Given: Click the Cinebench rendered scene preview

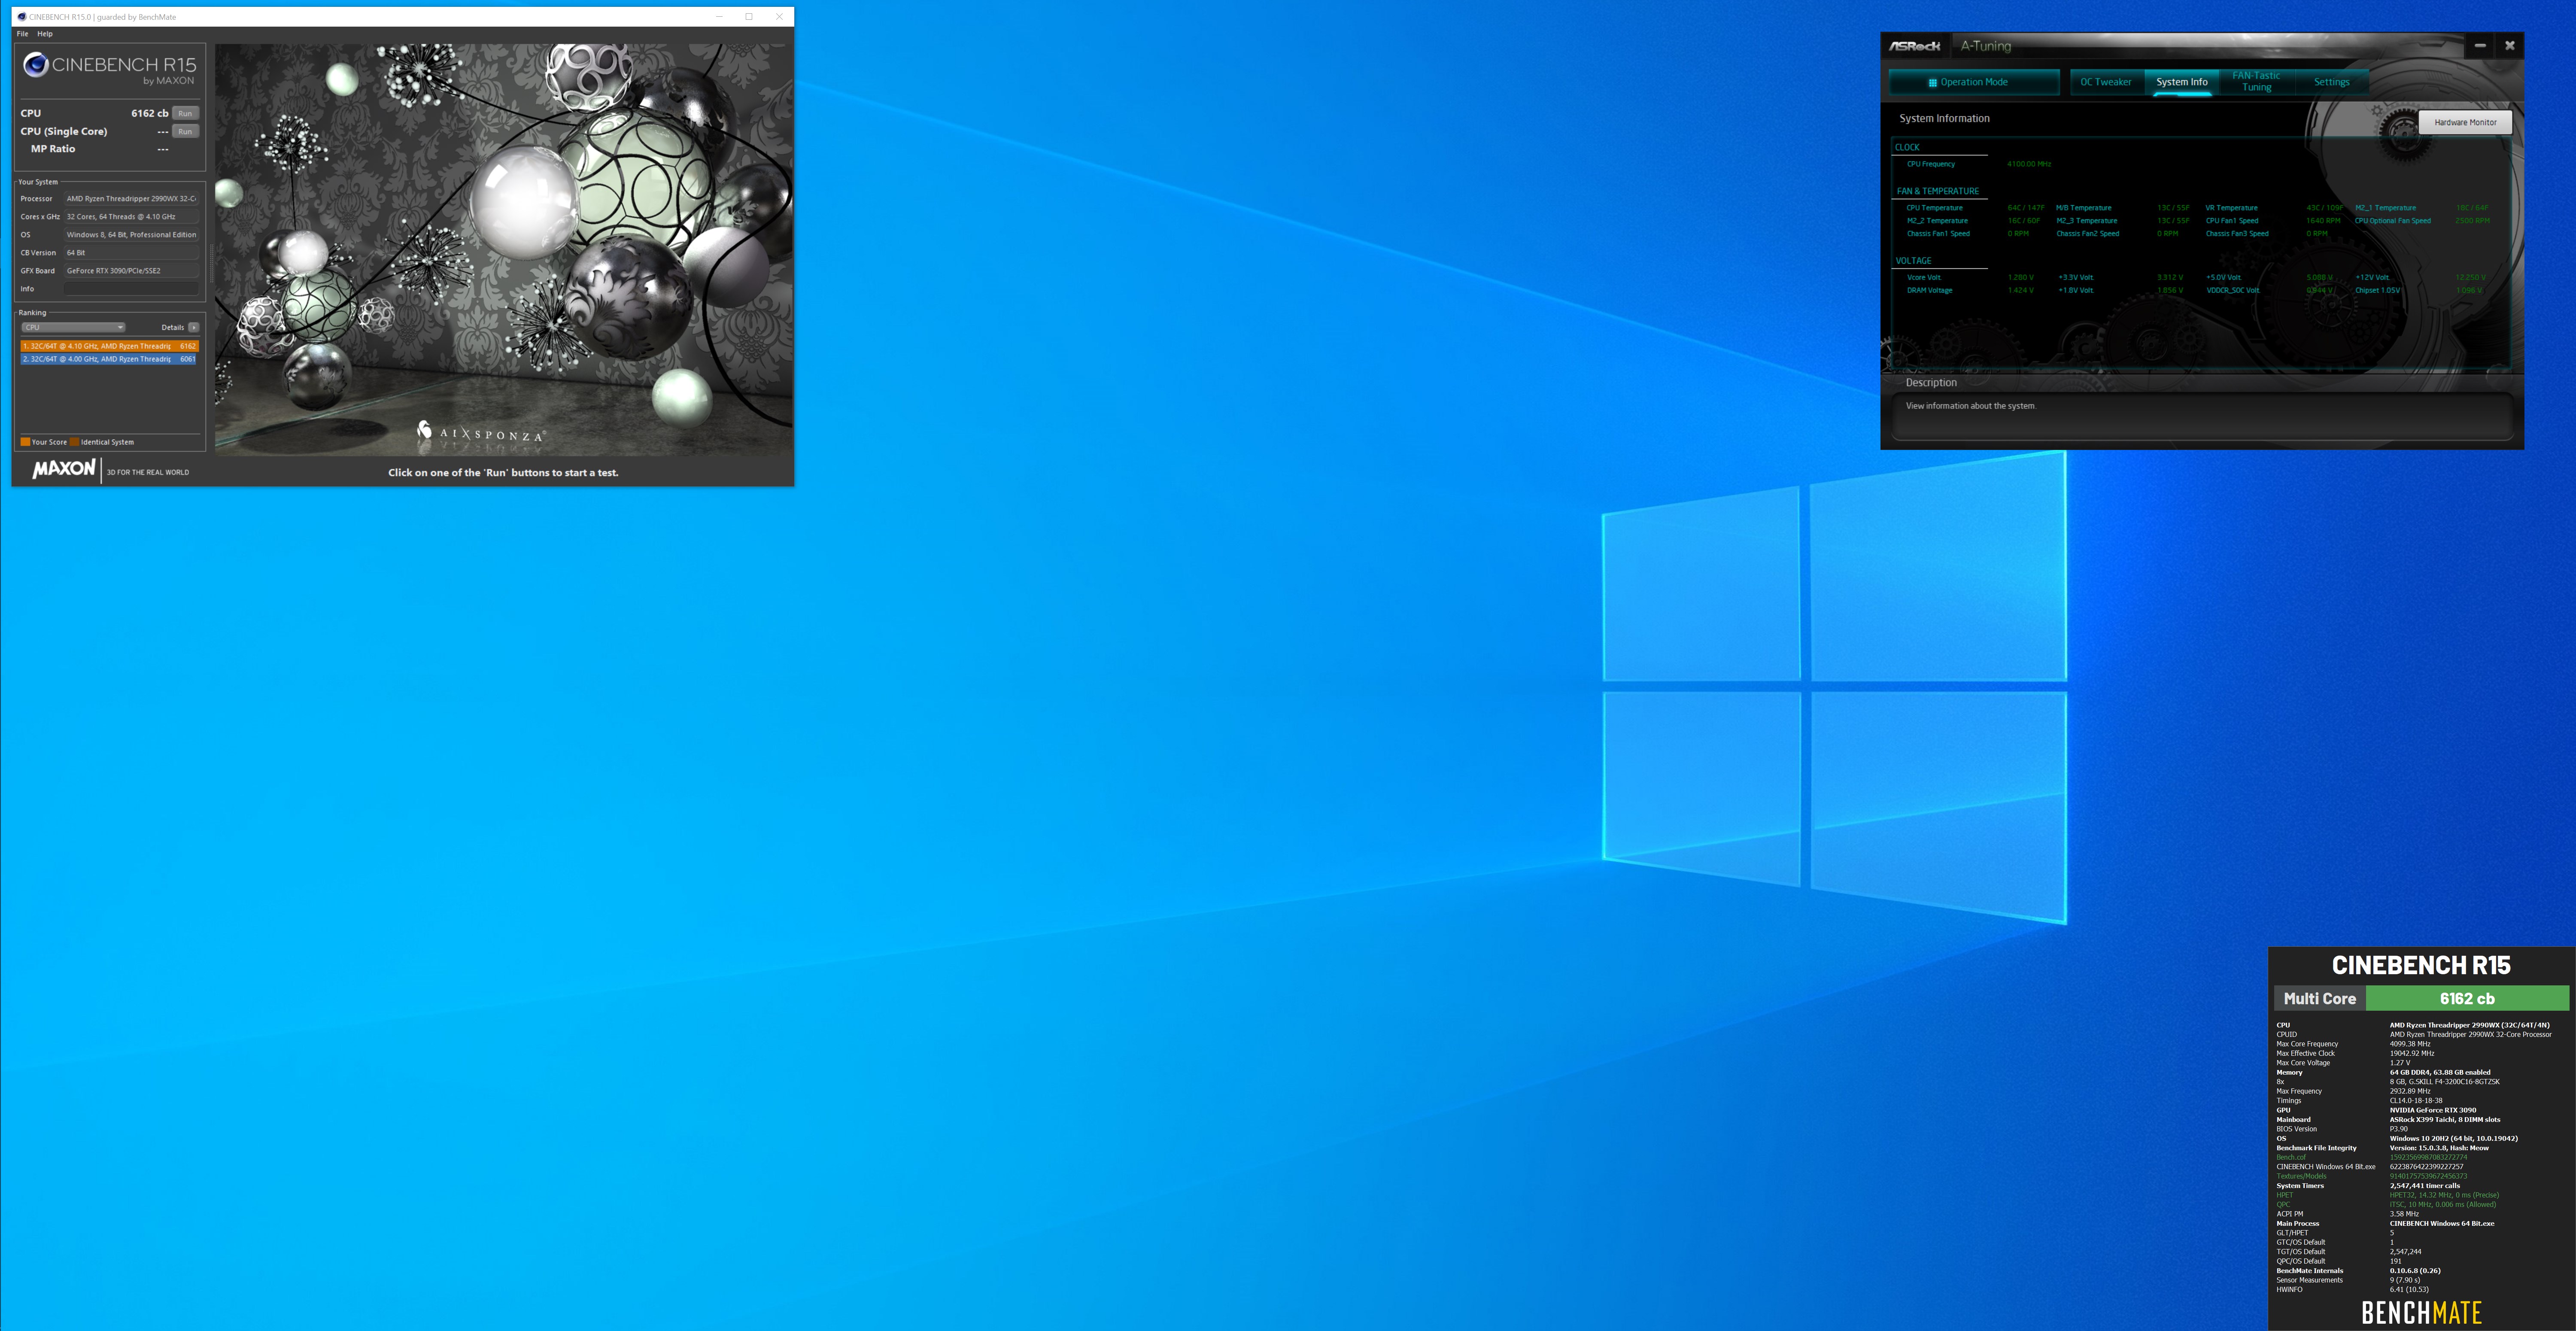Looking at the screenshot, I should tap(503, 249).
